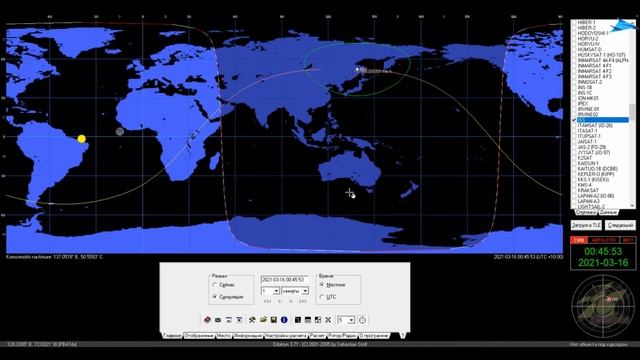640x360 pixels.
Task: Switch to the Настройки расчета tab
Action: pos(286,336)
